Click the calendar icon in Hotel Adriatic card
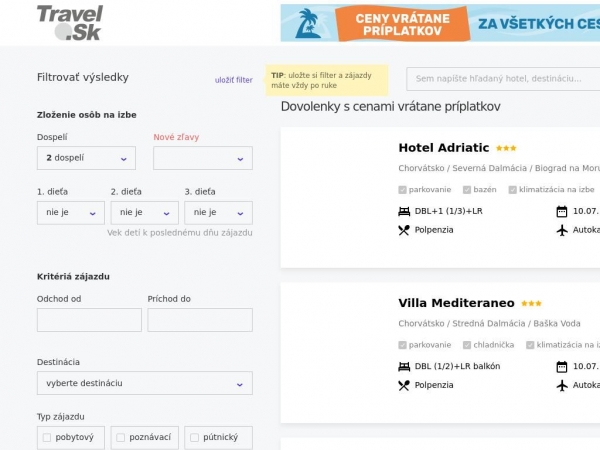Viewport: 600px width, 450px height. click(x=561, y=211)
